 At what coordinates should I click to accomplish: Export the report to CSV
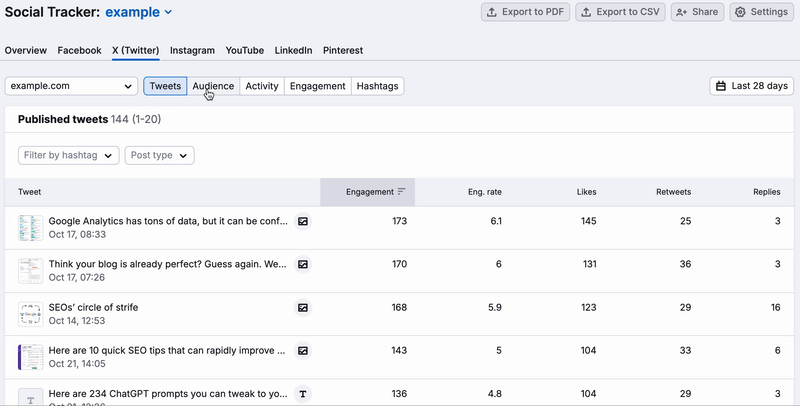[620, 12]
